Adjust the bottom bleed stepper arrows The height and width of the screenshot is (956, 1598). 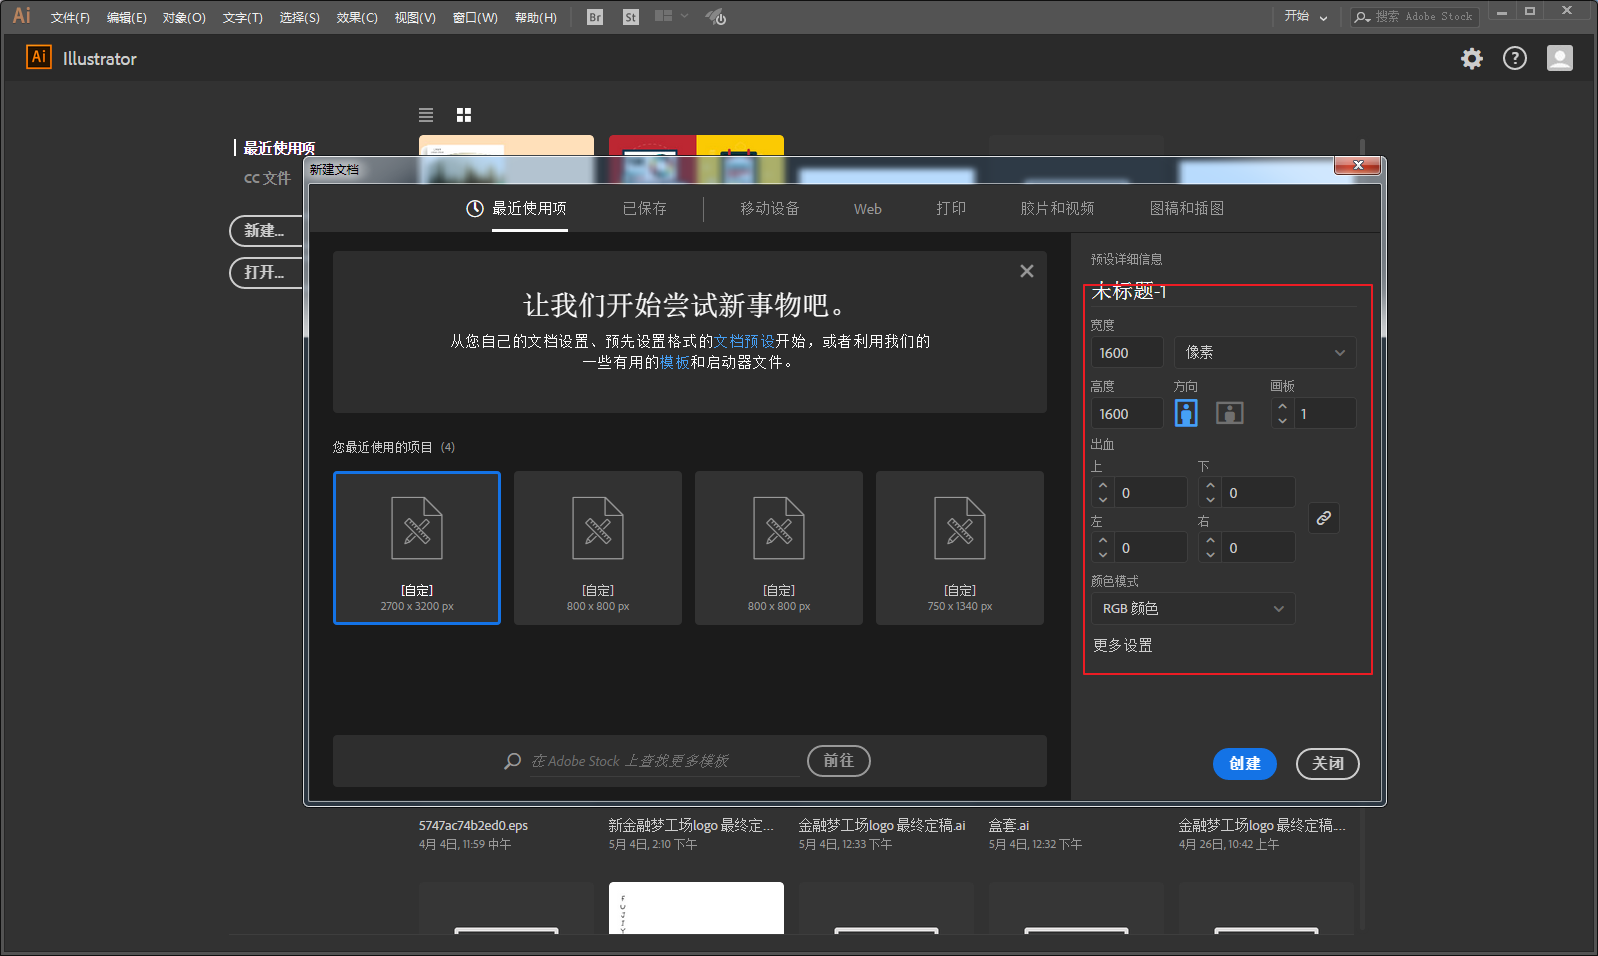[x=1211, y=492]
